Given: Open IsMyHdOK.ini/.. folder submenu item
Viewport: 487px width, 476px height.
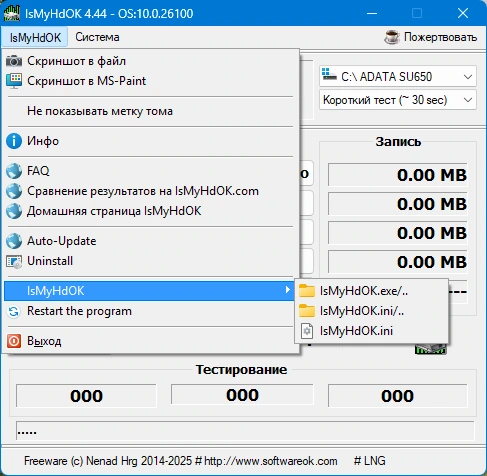Looking at the screenshot, I should tap(371, 311).
